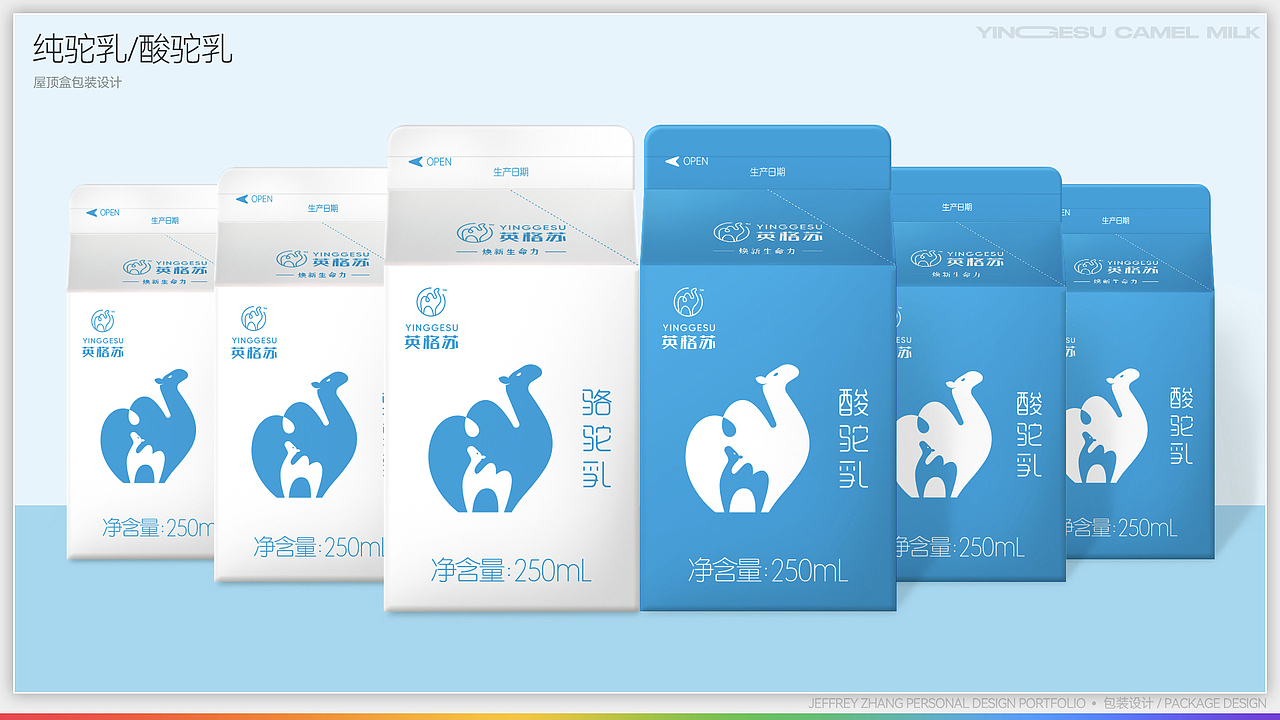Click the 包装设计 / PACKAGE DESIGN footer label
The height and width of the screenshot is (720, 1280).
tap(1184, 703)
